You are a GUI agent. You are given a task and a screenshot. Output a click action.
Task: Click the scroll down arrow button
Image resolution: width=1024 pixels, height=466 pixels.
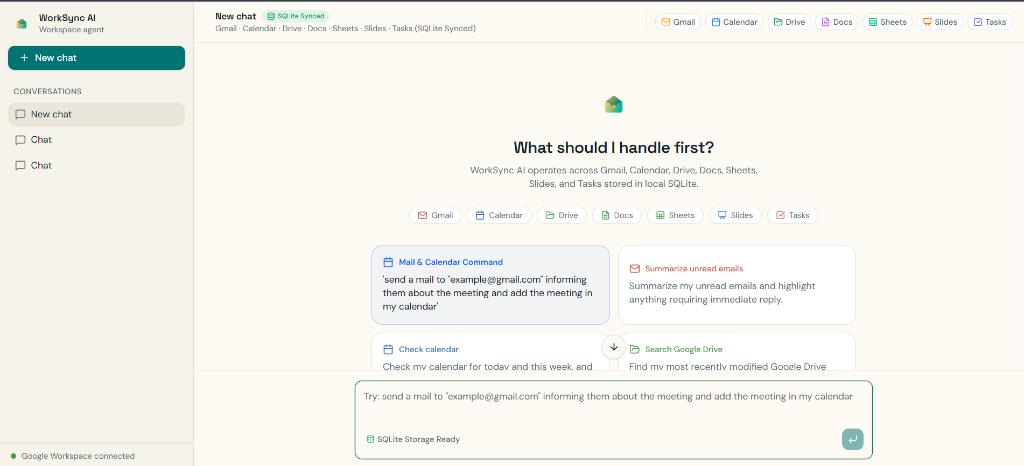pyautogui.click(x=614, y=347)
